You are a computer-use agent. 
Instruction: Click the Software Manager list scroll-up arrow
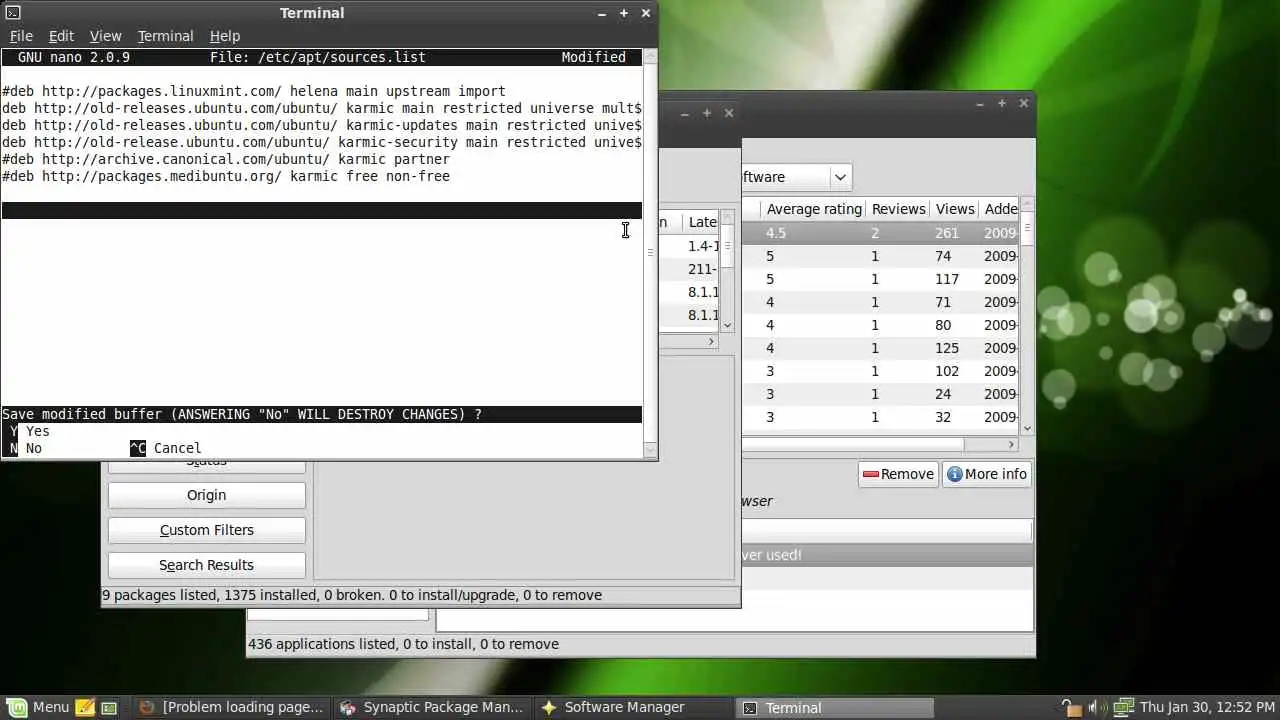tap(1026, 204)
